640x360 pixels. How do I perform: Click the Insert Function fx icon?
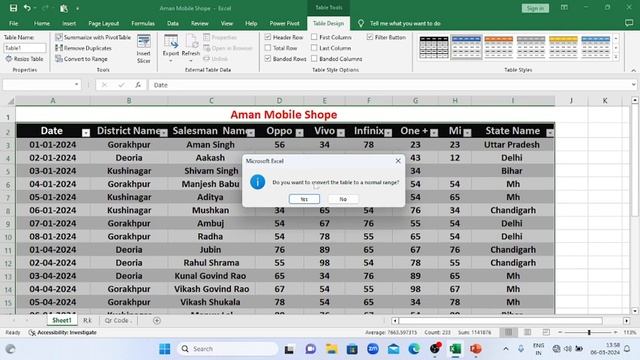[x=138, y=85]
